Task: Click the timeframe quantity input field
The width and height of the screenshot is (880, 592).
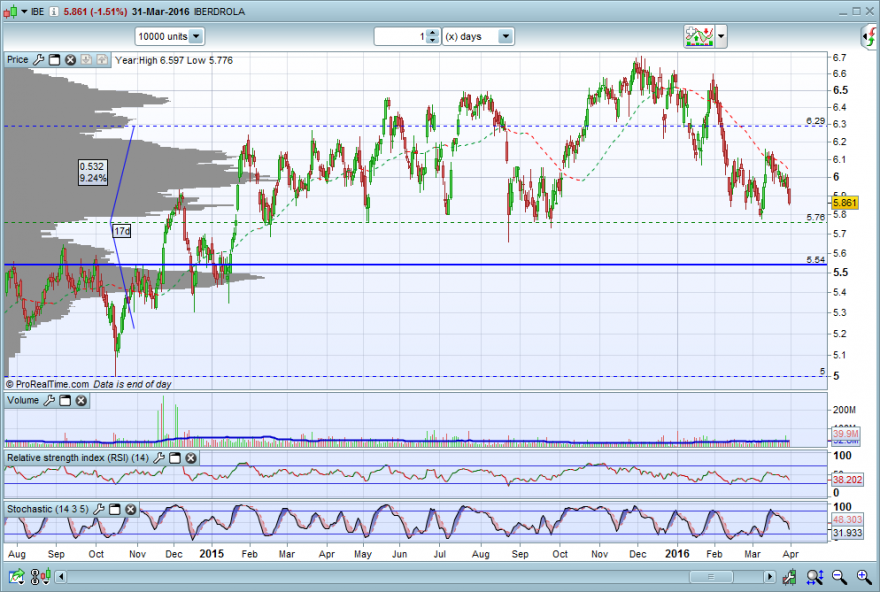Action: coord(400,36)
